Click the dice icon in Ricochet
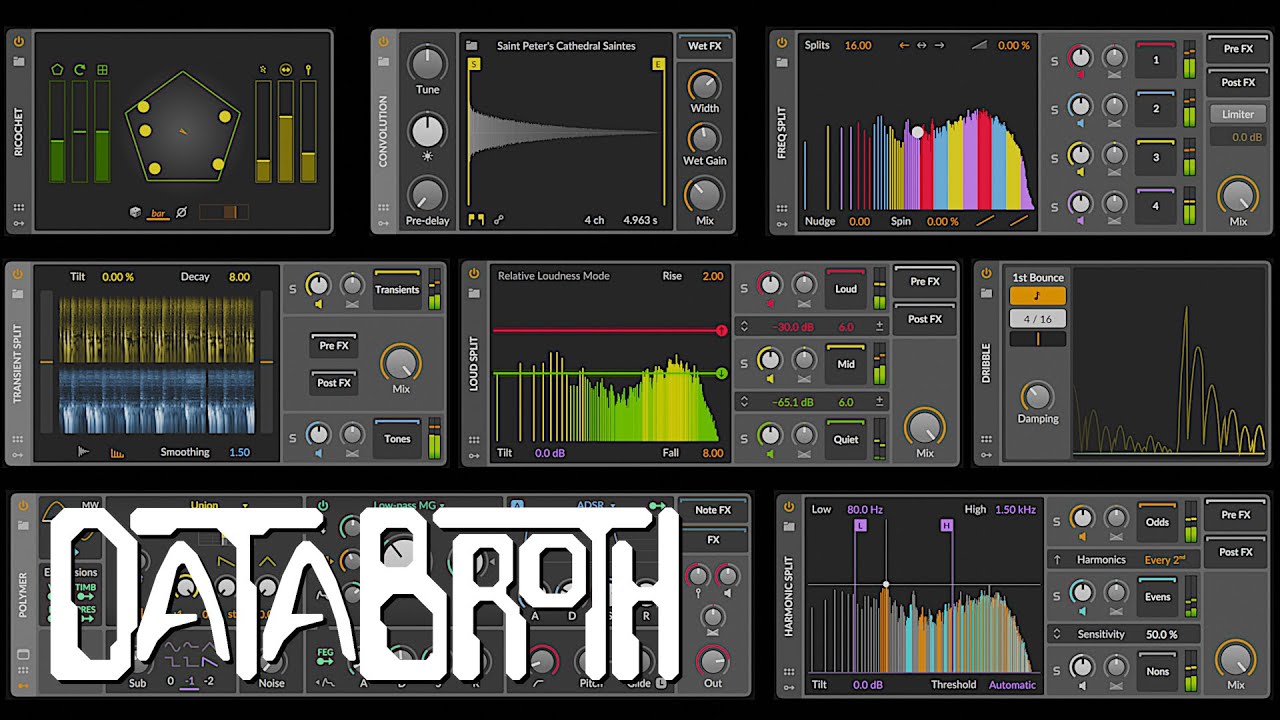 pyautogui.click(x=135, y=212)
